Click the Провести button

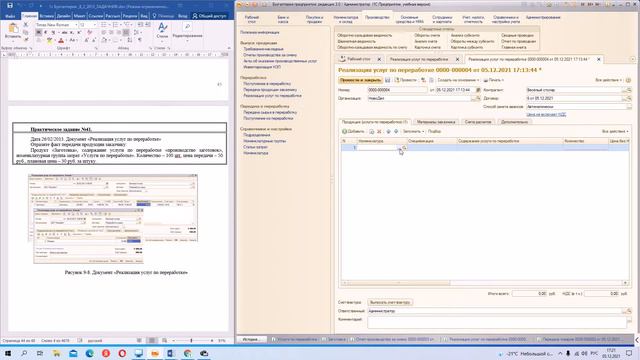coord(405,80)
